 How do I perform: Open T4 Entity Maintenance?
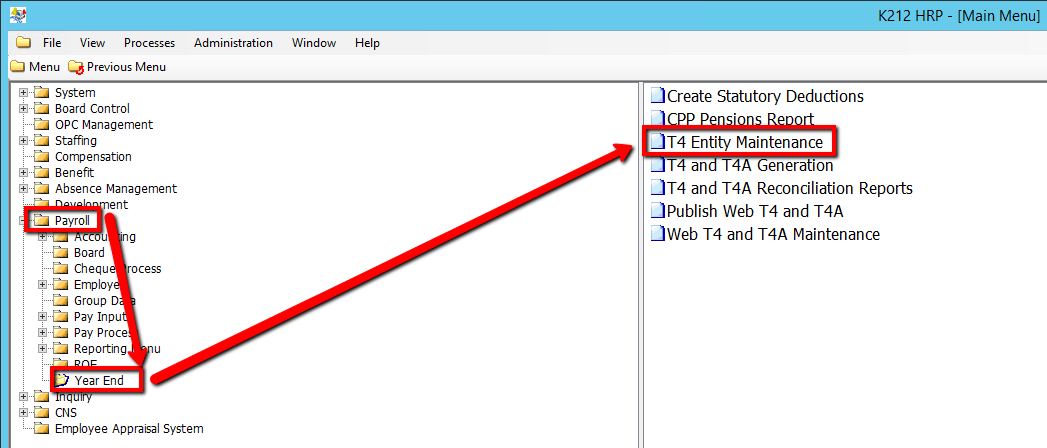(745, 143)
